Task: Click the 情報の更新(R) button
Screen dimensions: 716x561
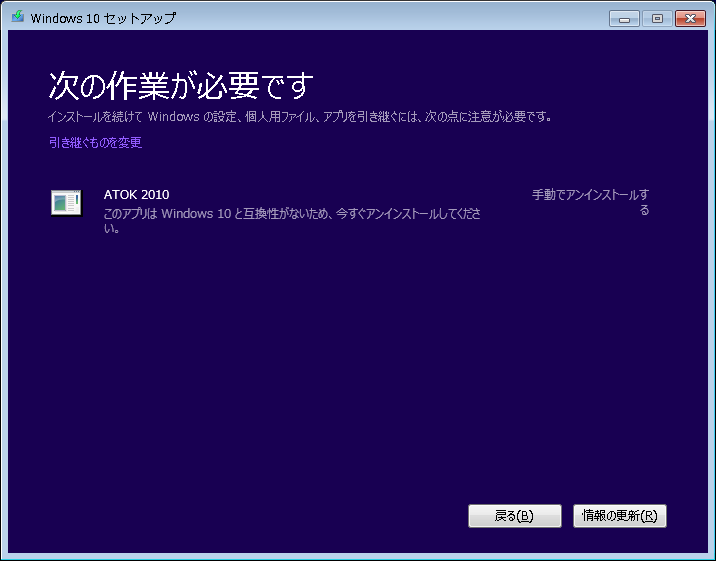Action: click(x=620, y=516)
